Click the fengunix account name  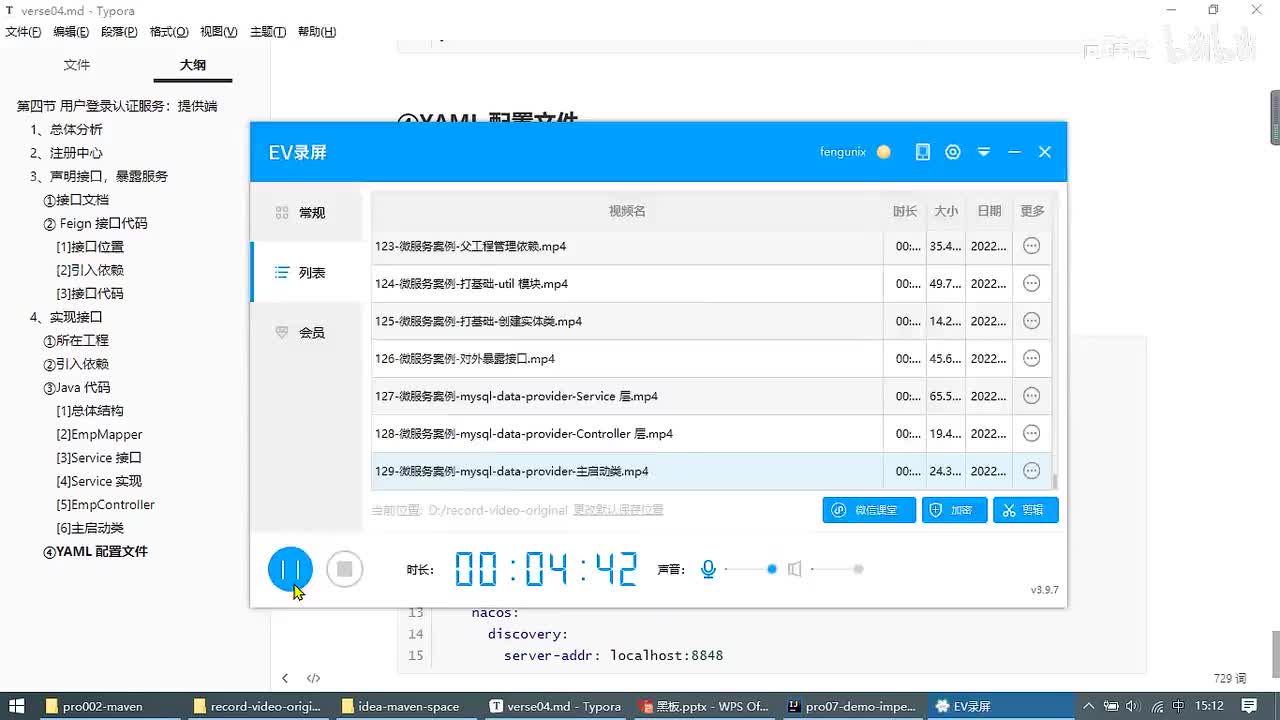point(843,152)
